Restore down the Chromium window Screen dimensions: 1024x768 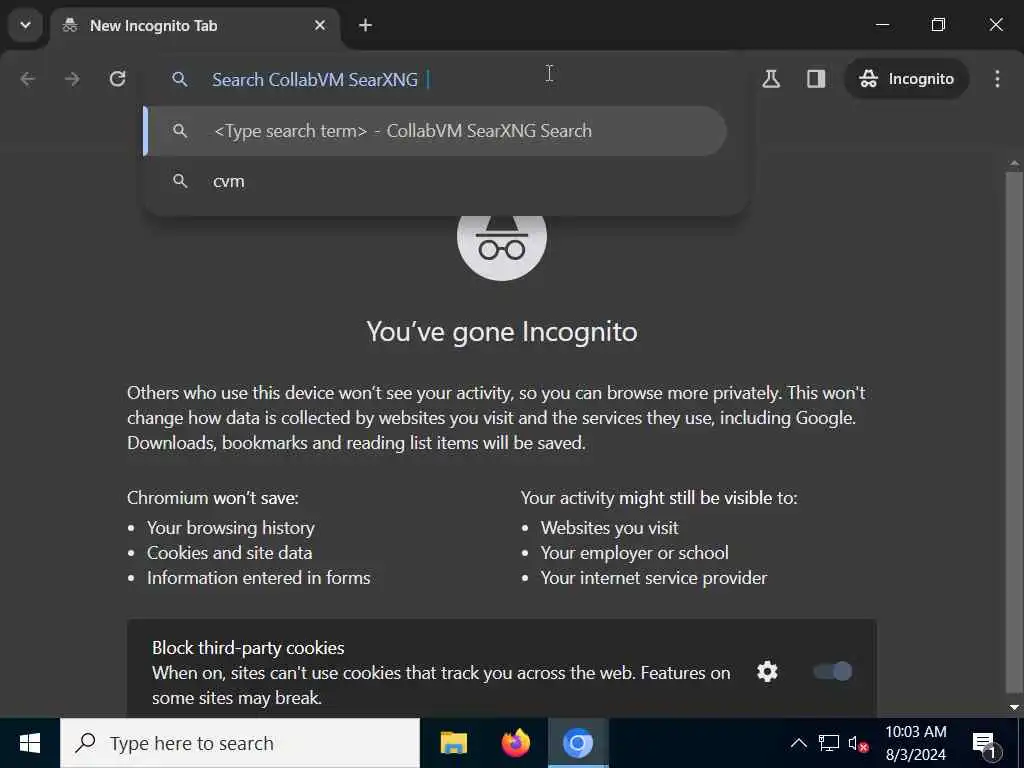tap(938, 25)
